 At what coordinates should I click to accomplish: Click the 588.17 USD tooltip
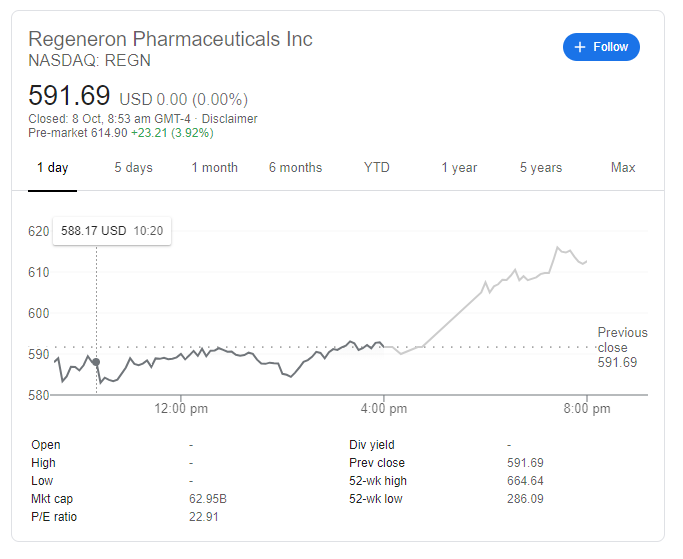coord(111,231)
